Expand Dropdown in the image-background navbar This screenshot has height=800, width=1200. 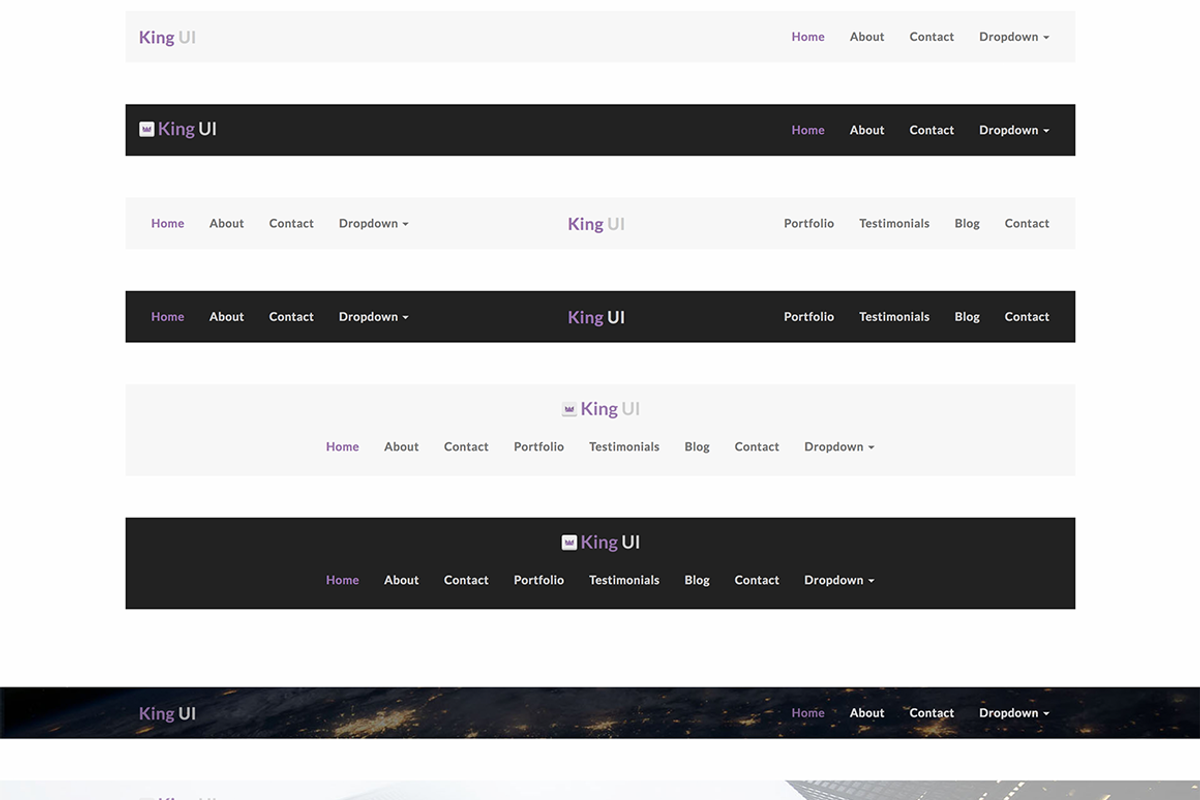click(x=1013, y=712)
